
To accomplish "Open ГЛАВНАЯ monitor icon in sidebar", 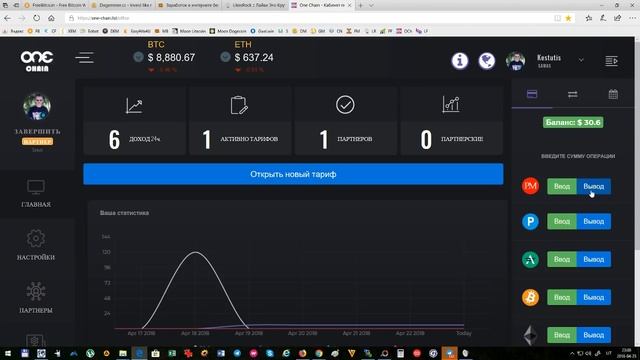I will pyautogui.click(x=36, y=187).
